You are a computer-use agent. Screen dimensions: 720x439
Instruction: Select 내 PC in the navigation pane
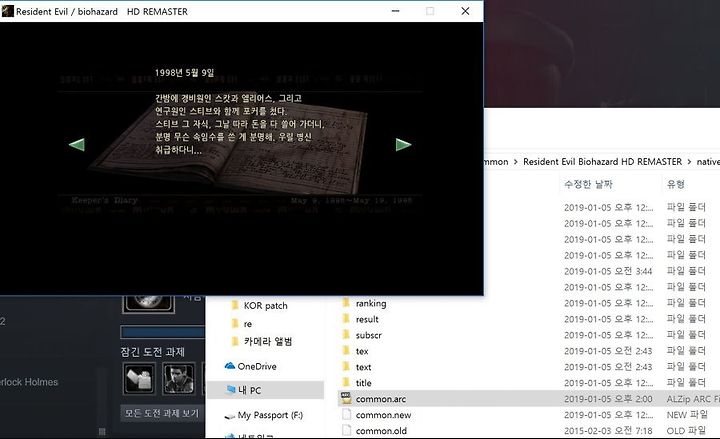(x=265, y=390)
